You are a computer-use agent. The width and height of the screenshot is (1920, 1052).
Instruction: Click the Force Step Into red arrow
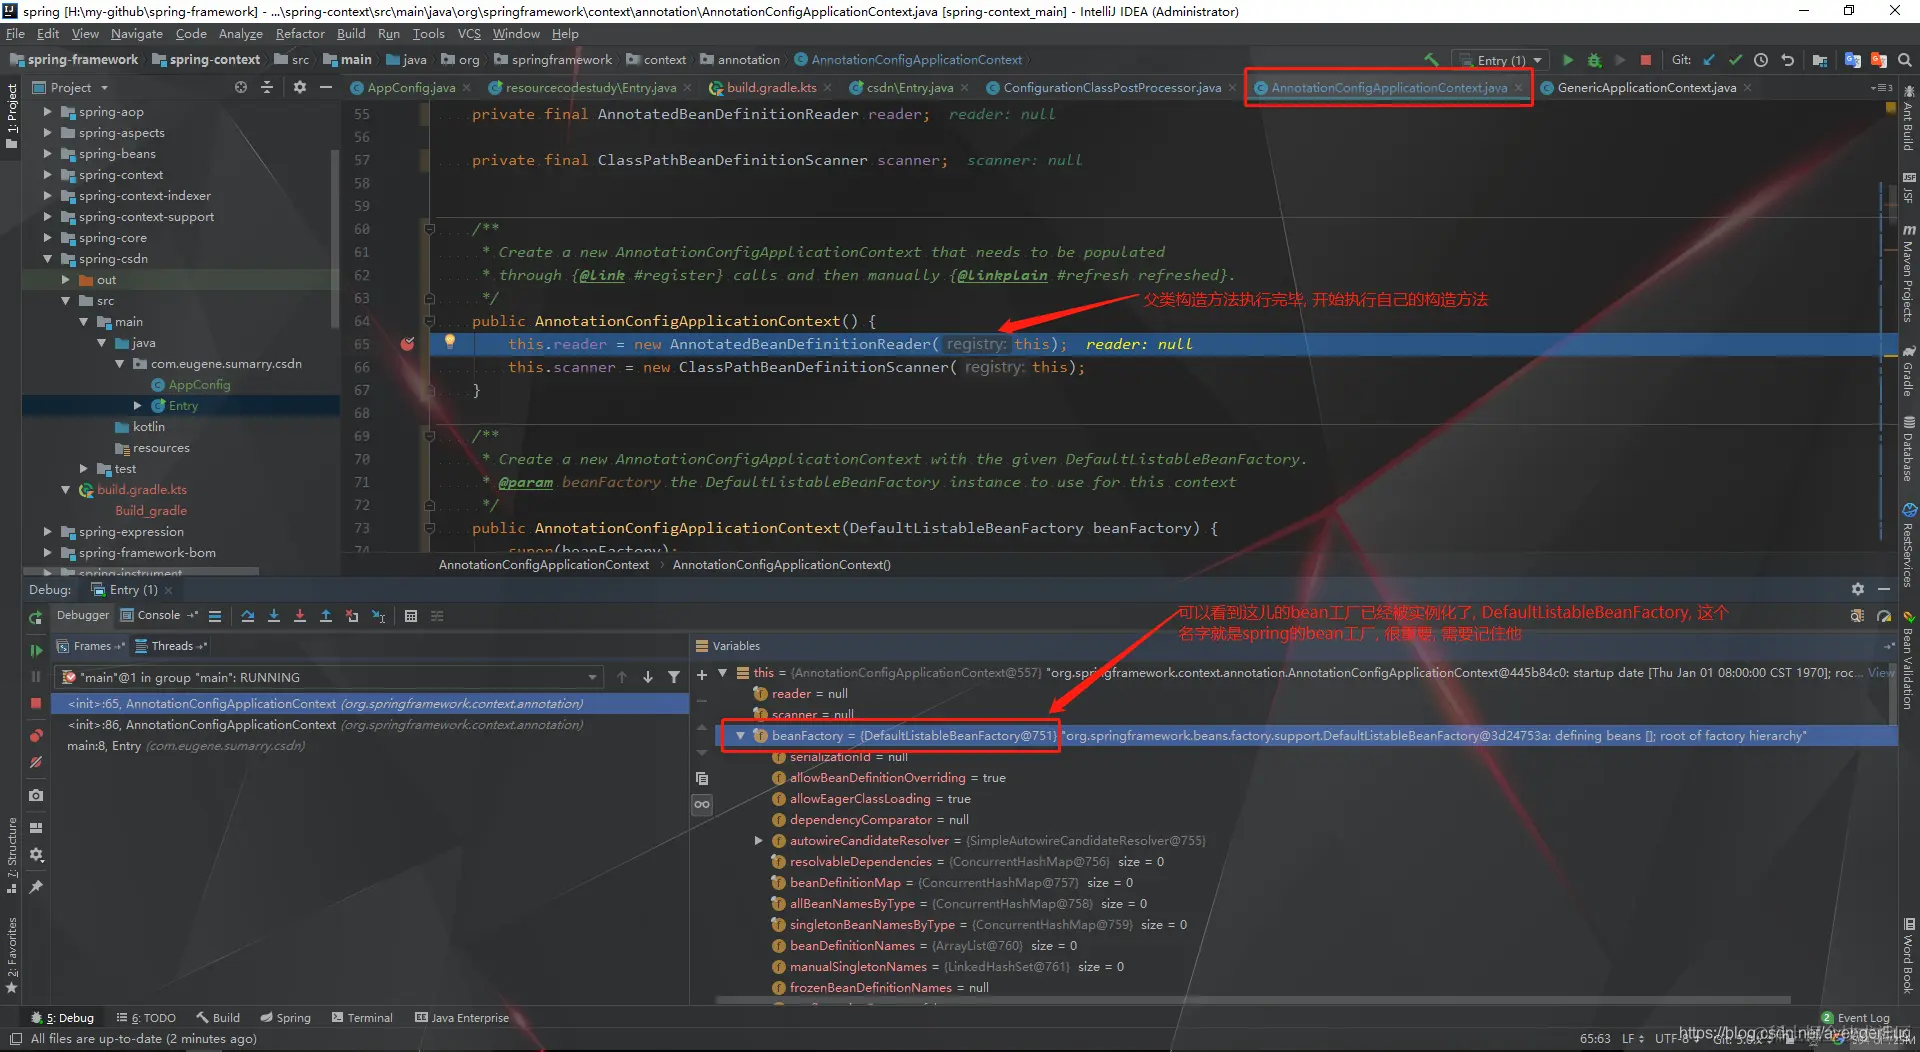pyautogui.click(x=300, y=616)
